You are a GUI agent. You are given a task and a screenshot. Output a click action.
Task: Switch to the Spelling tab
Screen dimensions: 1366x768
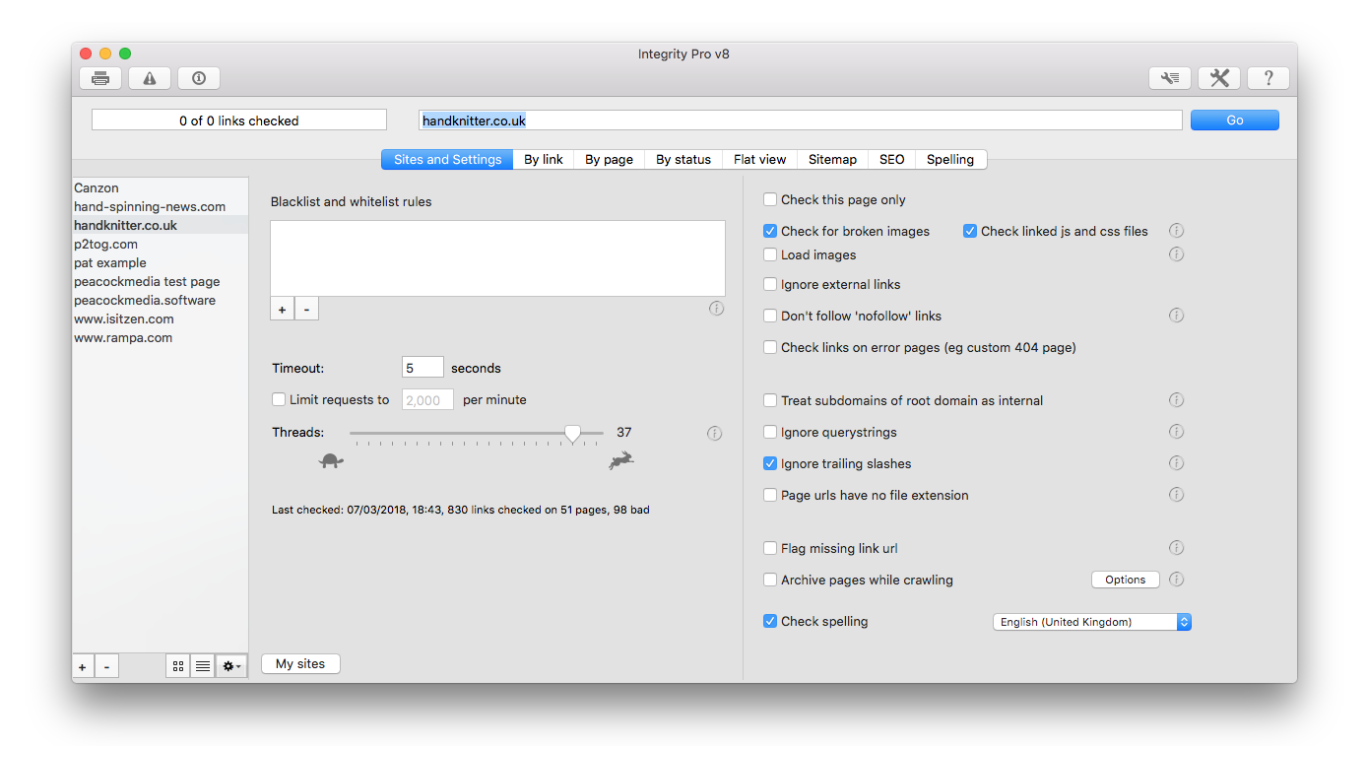(950, 160)
